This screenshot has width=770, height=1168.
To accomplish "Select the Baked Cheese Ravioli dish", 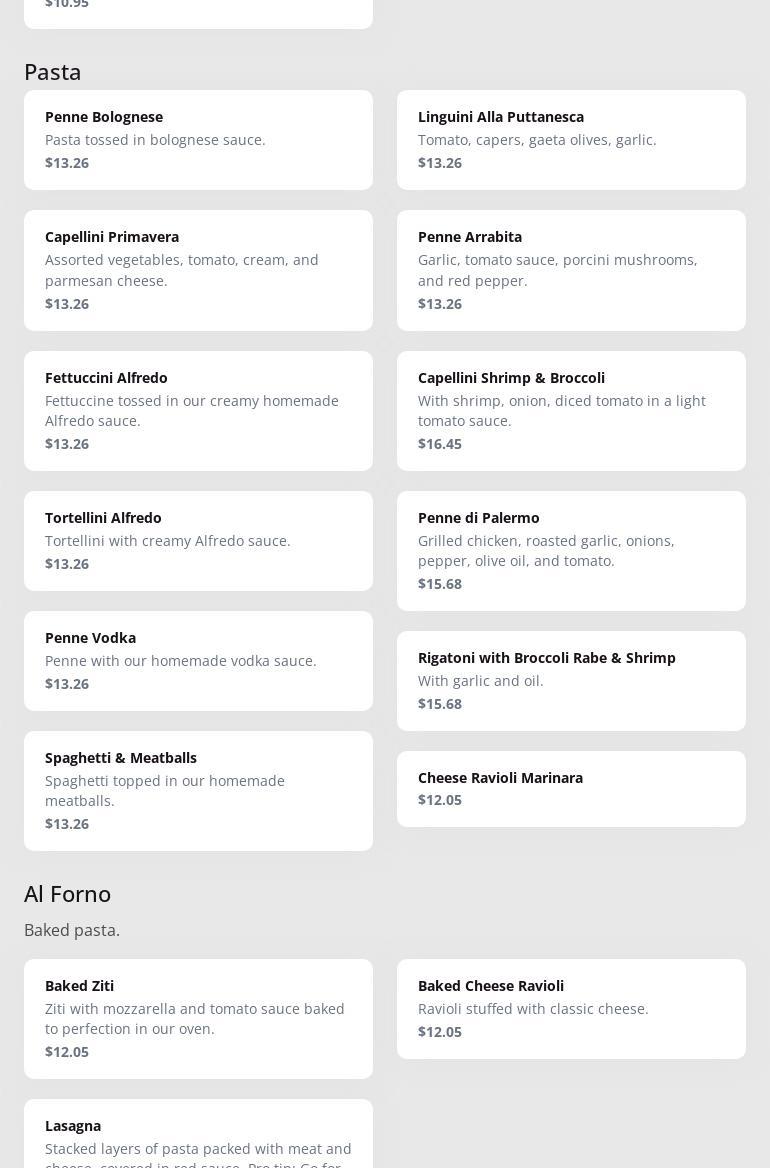I will click(x=571, y=1008).
